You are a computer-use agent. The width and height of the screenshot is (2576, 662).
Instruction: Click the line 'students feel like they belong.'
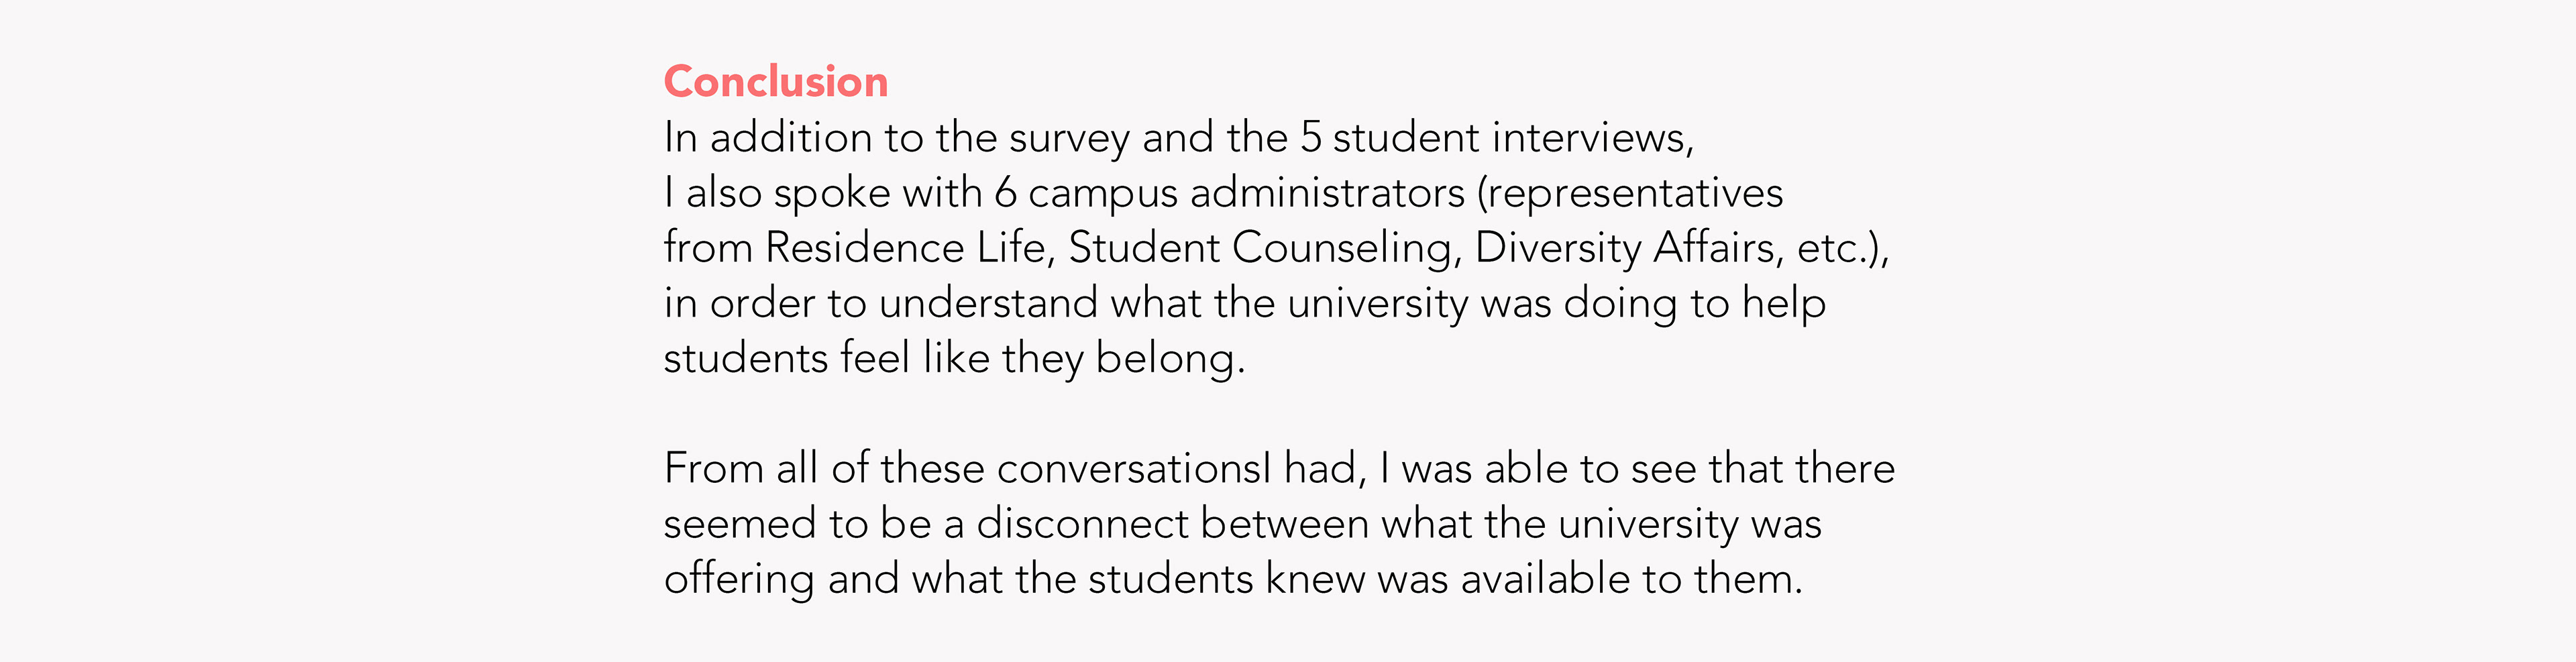pos(954,358)
